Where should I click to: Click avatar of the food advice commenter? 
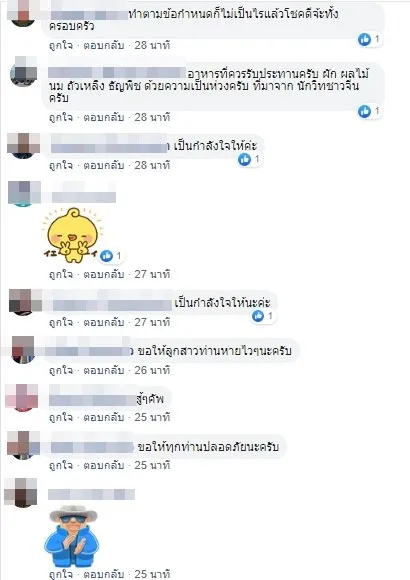pyautogui.click(x=23, y=71)
